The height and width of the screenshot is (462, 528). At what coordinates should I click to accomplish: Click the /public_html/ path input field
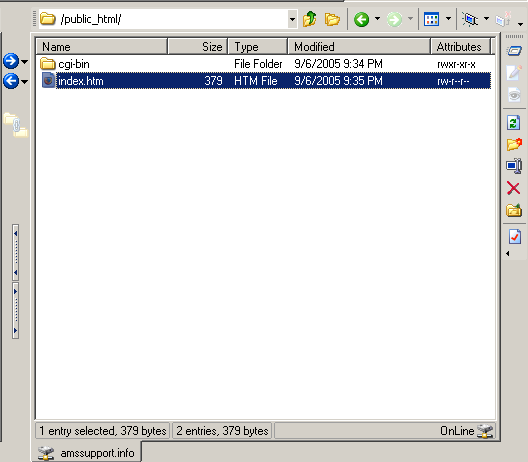coord(163,19)
